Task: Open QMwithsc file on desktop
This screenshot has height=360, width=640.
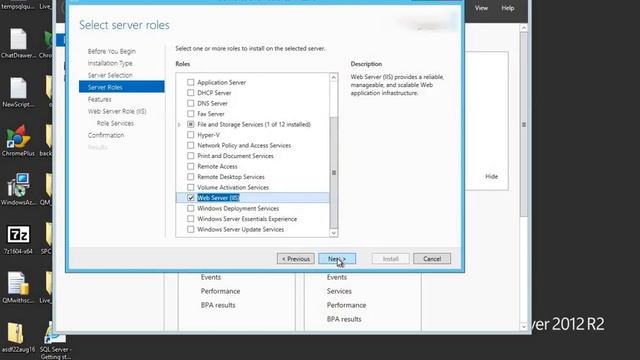Action: click(x=18, y=288)
